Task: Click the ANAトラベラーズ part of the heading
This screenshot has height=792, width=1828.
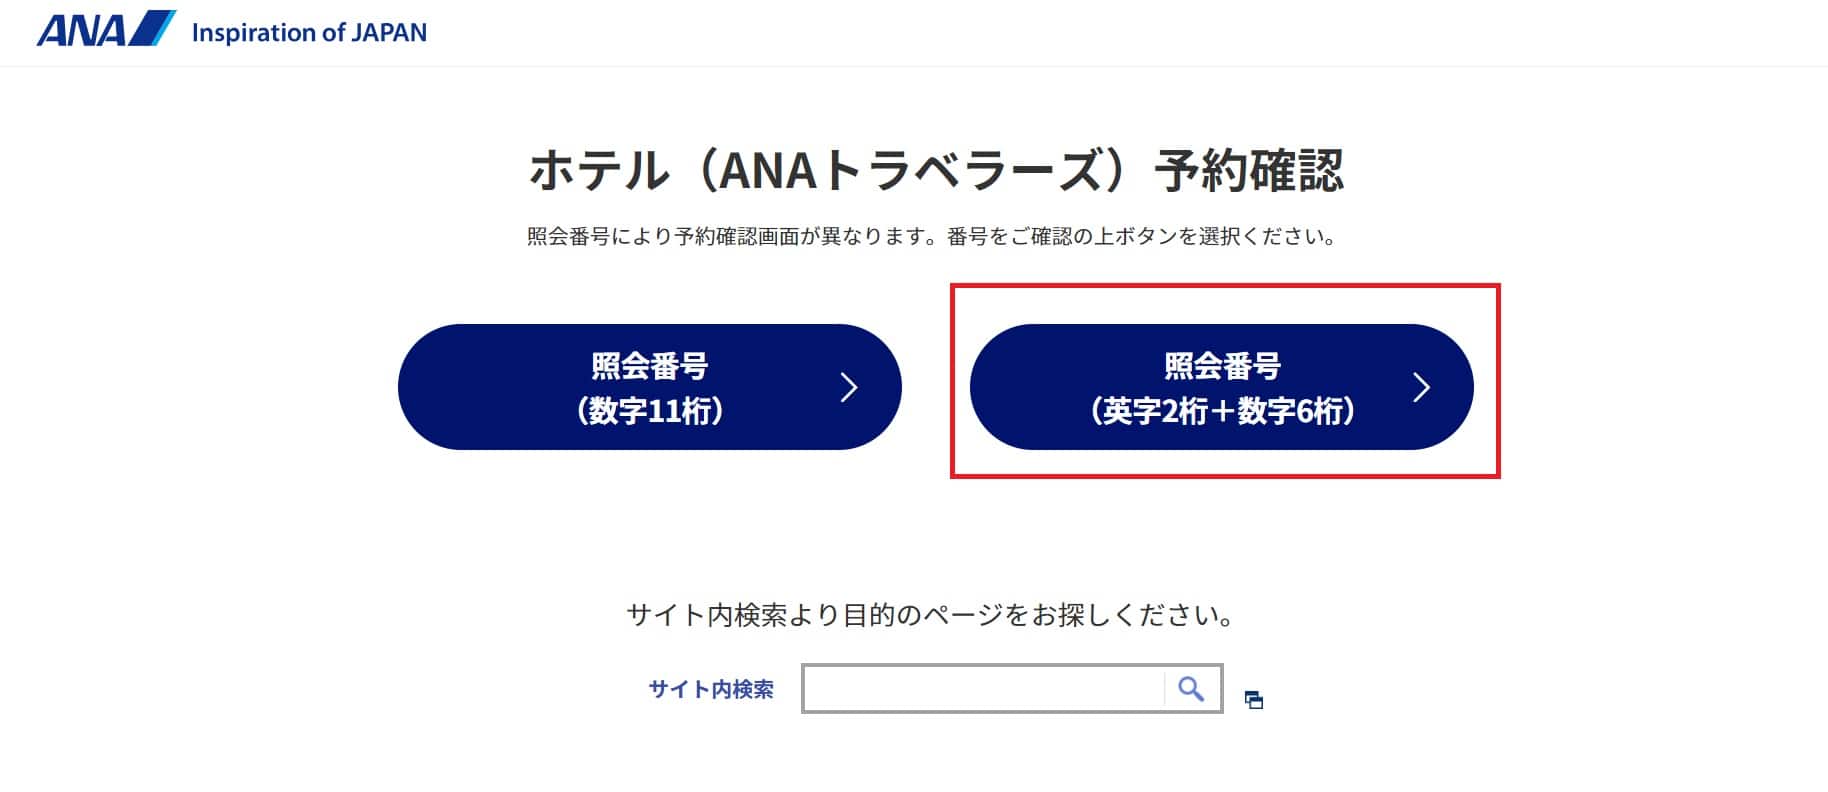Action: 908,170
